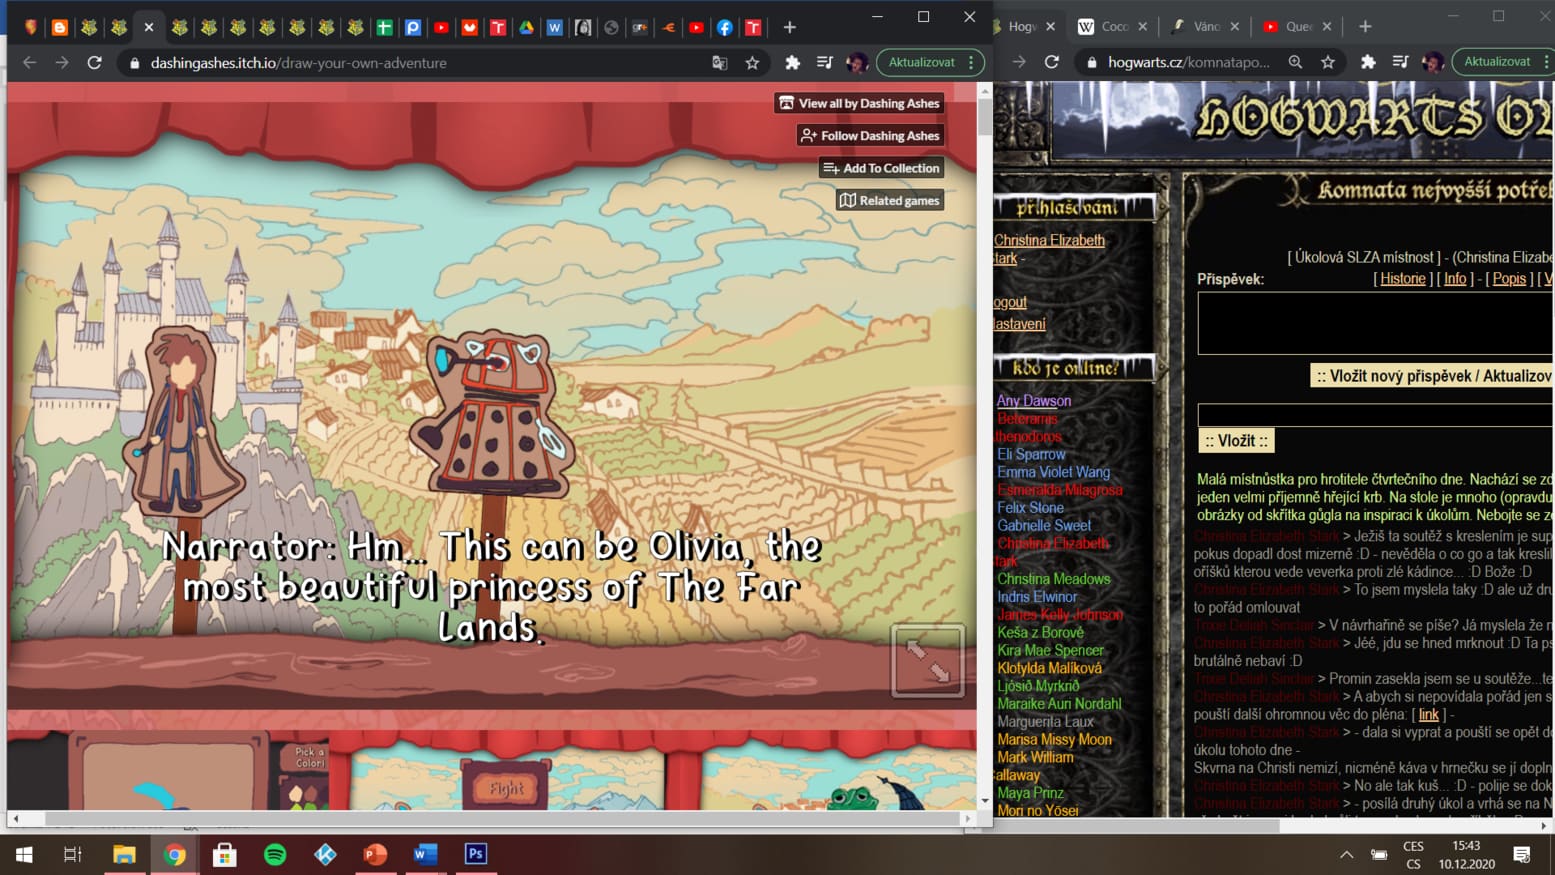Go back in the itch.io window
Image resolution: width=1555 pixels, height=875 pixels.
click(x=29, y=62)
